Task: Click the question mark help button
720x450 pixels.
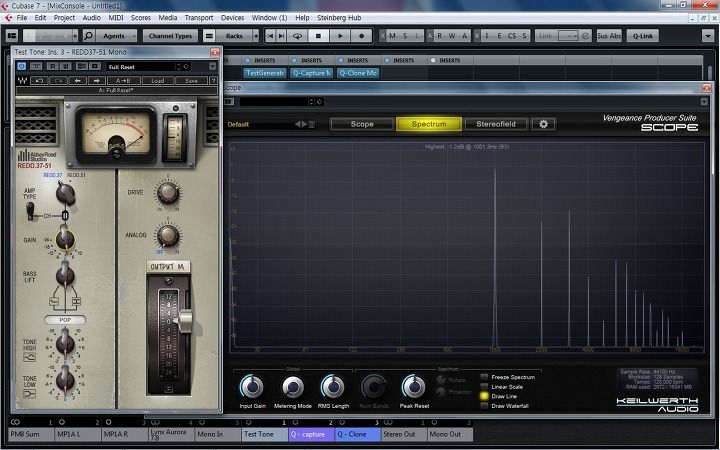Action: click(x=213, y=80)
